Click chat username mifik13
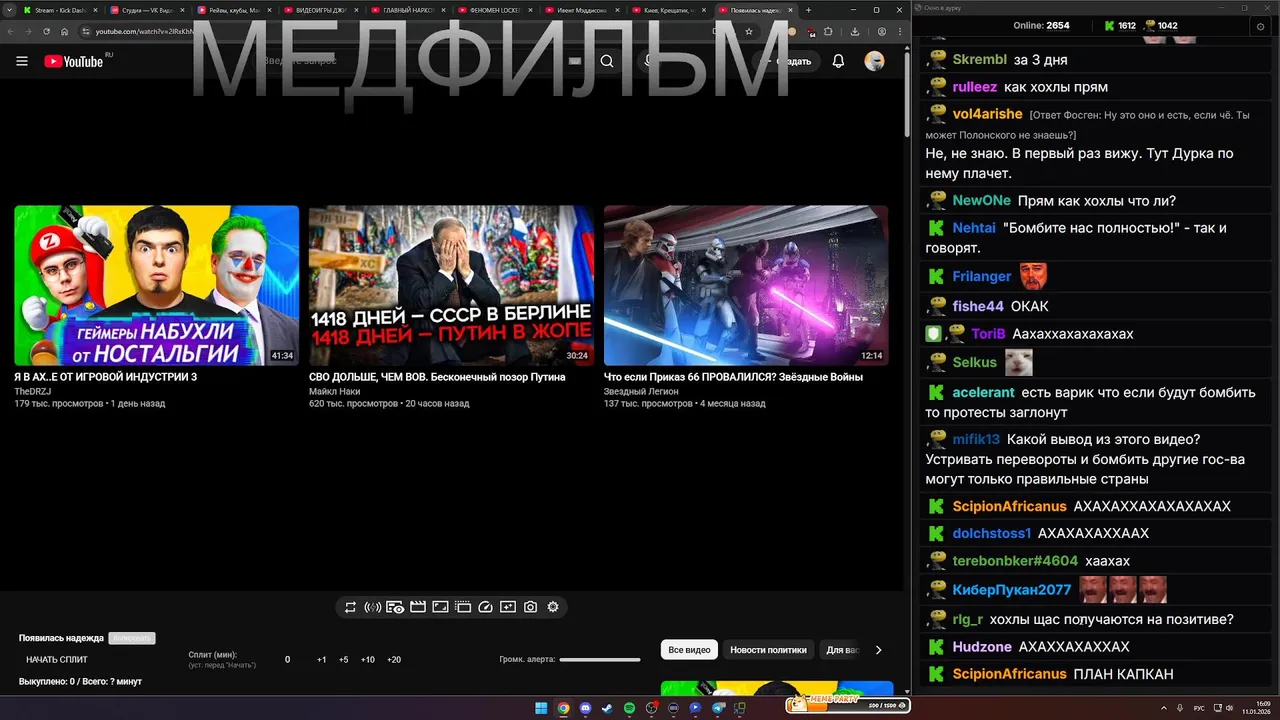Screen dimensions: 1280x720 [x=976, y=439]
